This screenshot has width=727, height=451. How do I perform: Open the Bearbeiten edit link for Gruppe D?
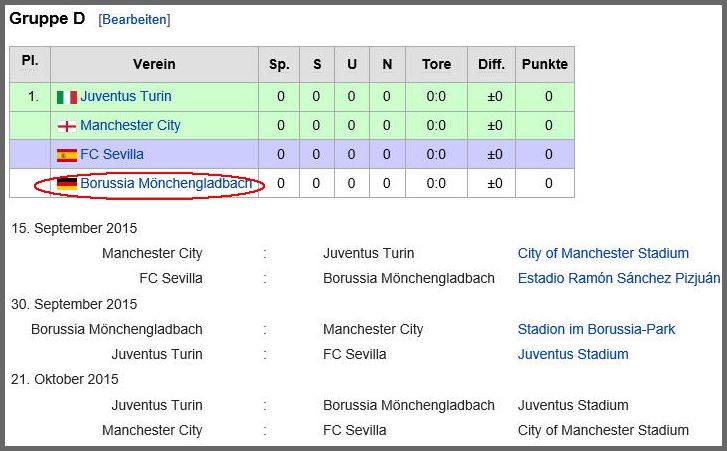coord(134,20)
